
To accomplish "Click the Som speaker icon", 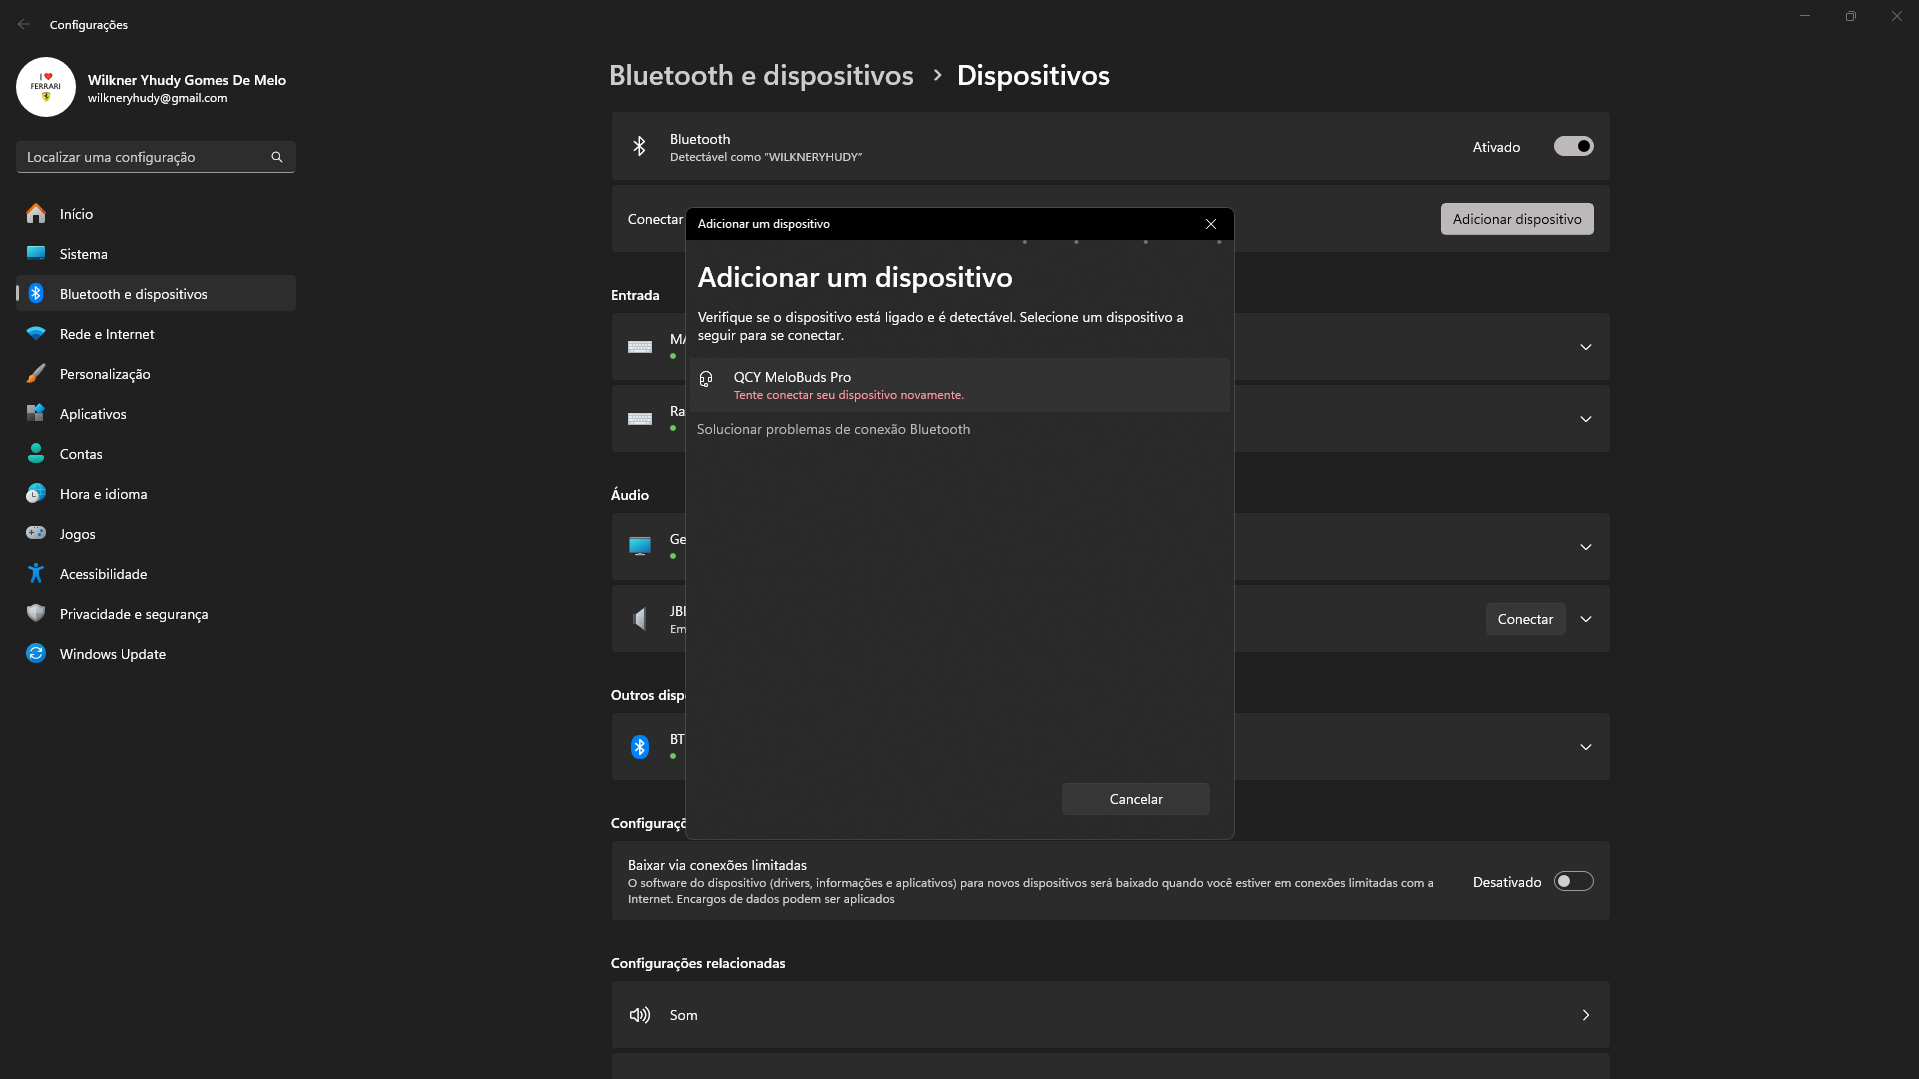I will tap(640, 1015).
